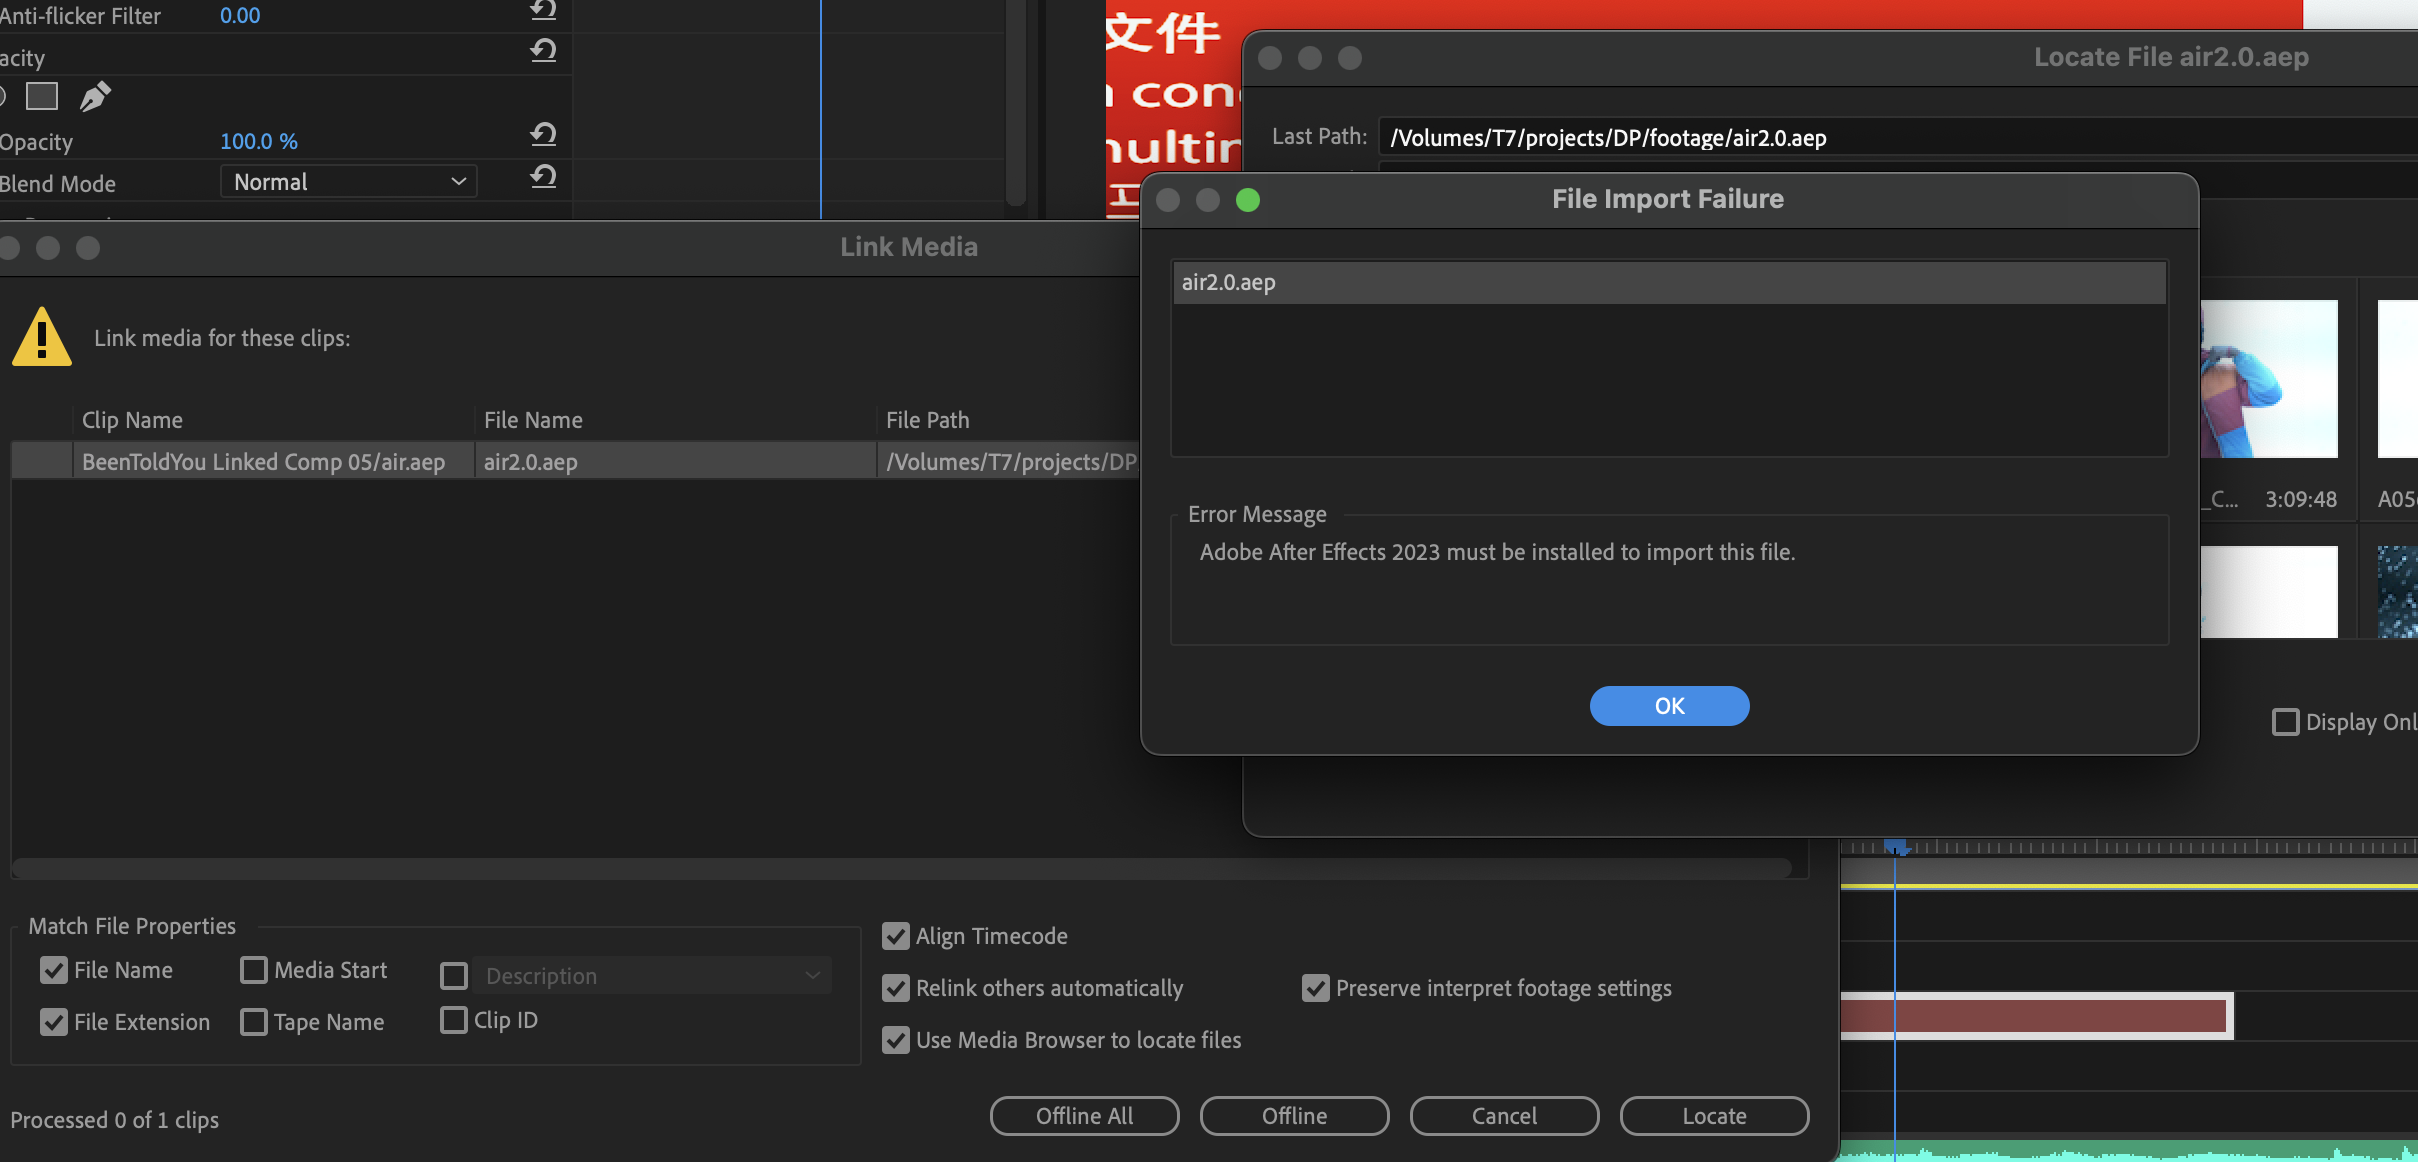
Task: Open the Blend Mode Normal dropdown
Action: point(348,182)
